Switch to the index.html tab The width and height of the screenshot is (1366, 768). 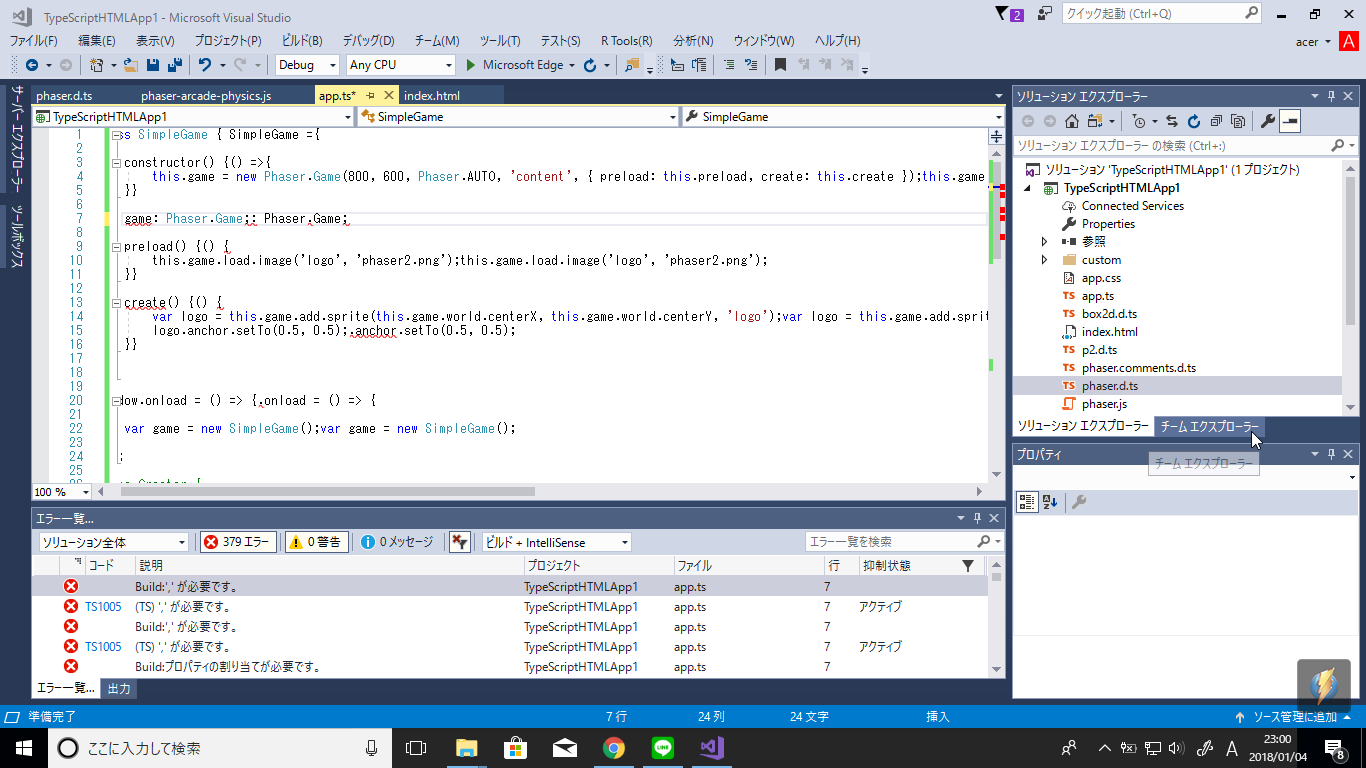432,96
